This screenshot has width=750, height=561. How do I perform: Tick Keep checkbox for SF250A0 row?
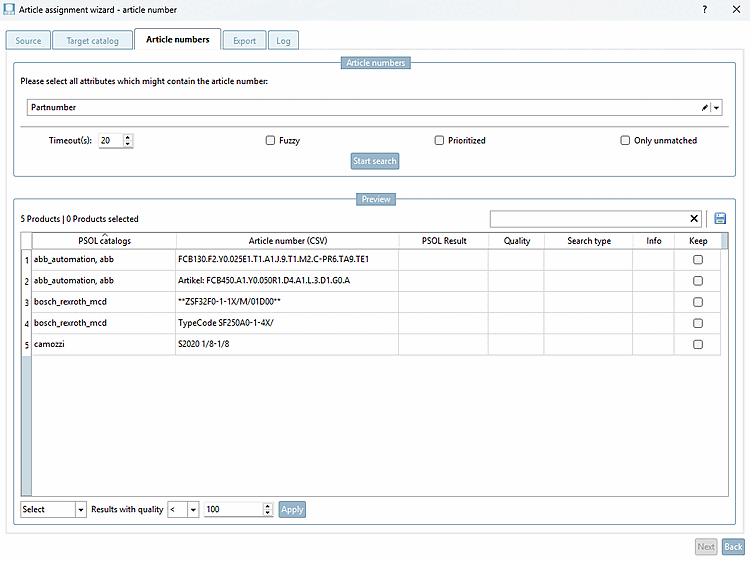click(698, 323)
